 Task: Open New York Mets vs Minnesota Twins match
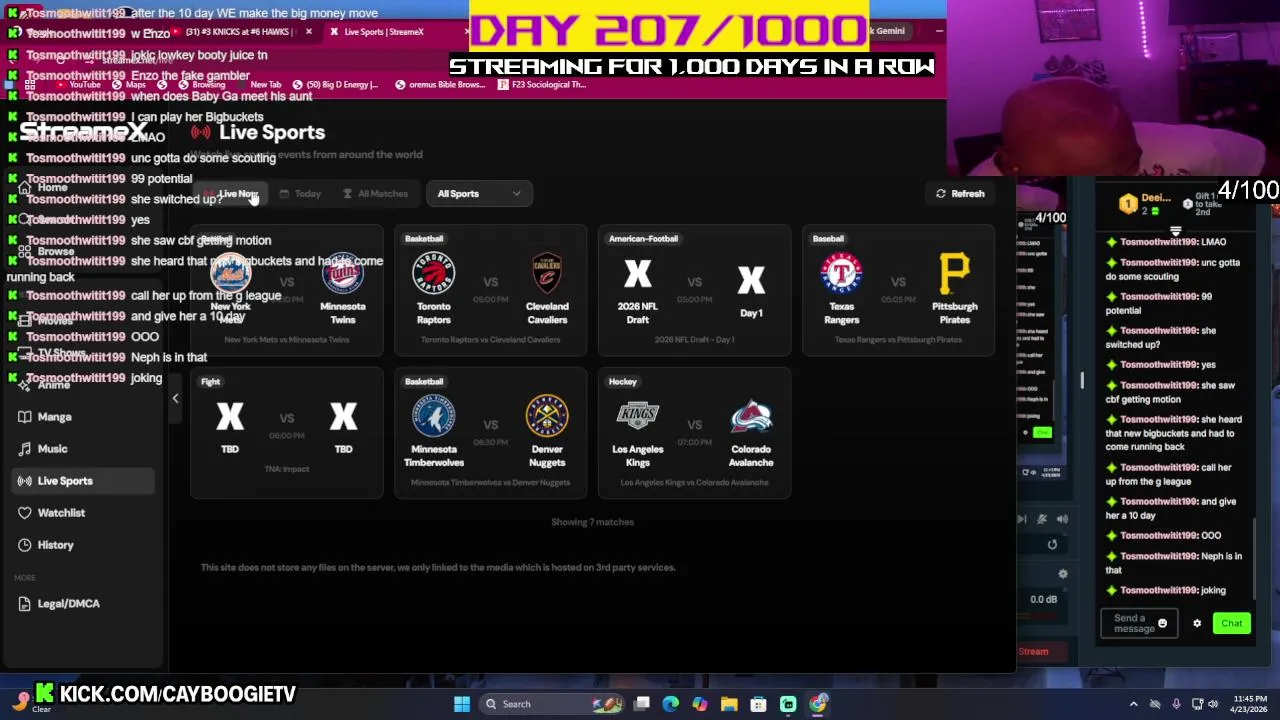point(287,290)
